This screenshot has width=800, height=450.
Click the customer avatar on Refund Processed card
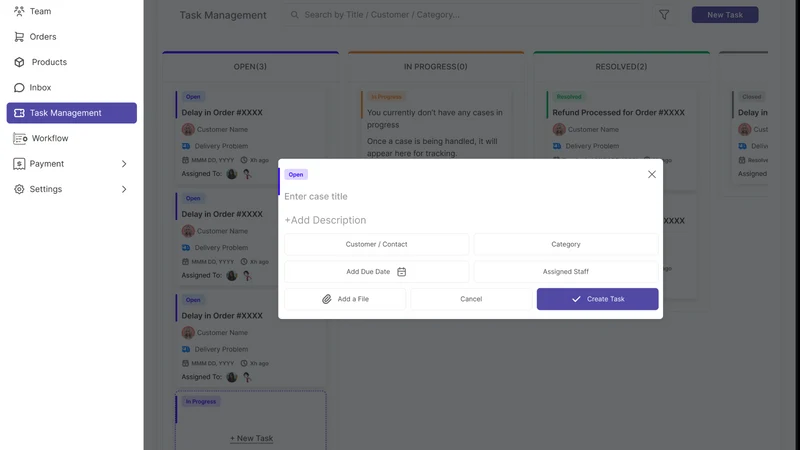(559, 130)
